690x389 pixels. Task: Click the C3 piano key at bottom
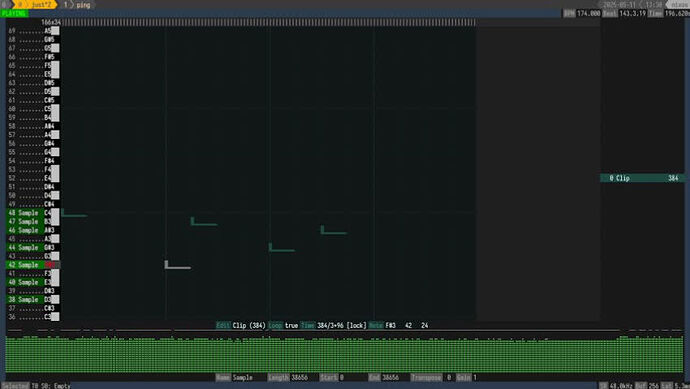[55, 317]
